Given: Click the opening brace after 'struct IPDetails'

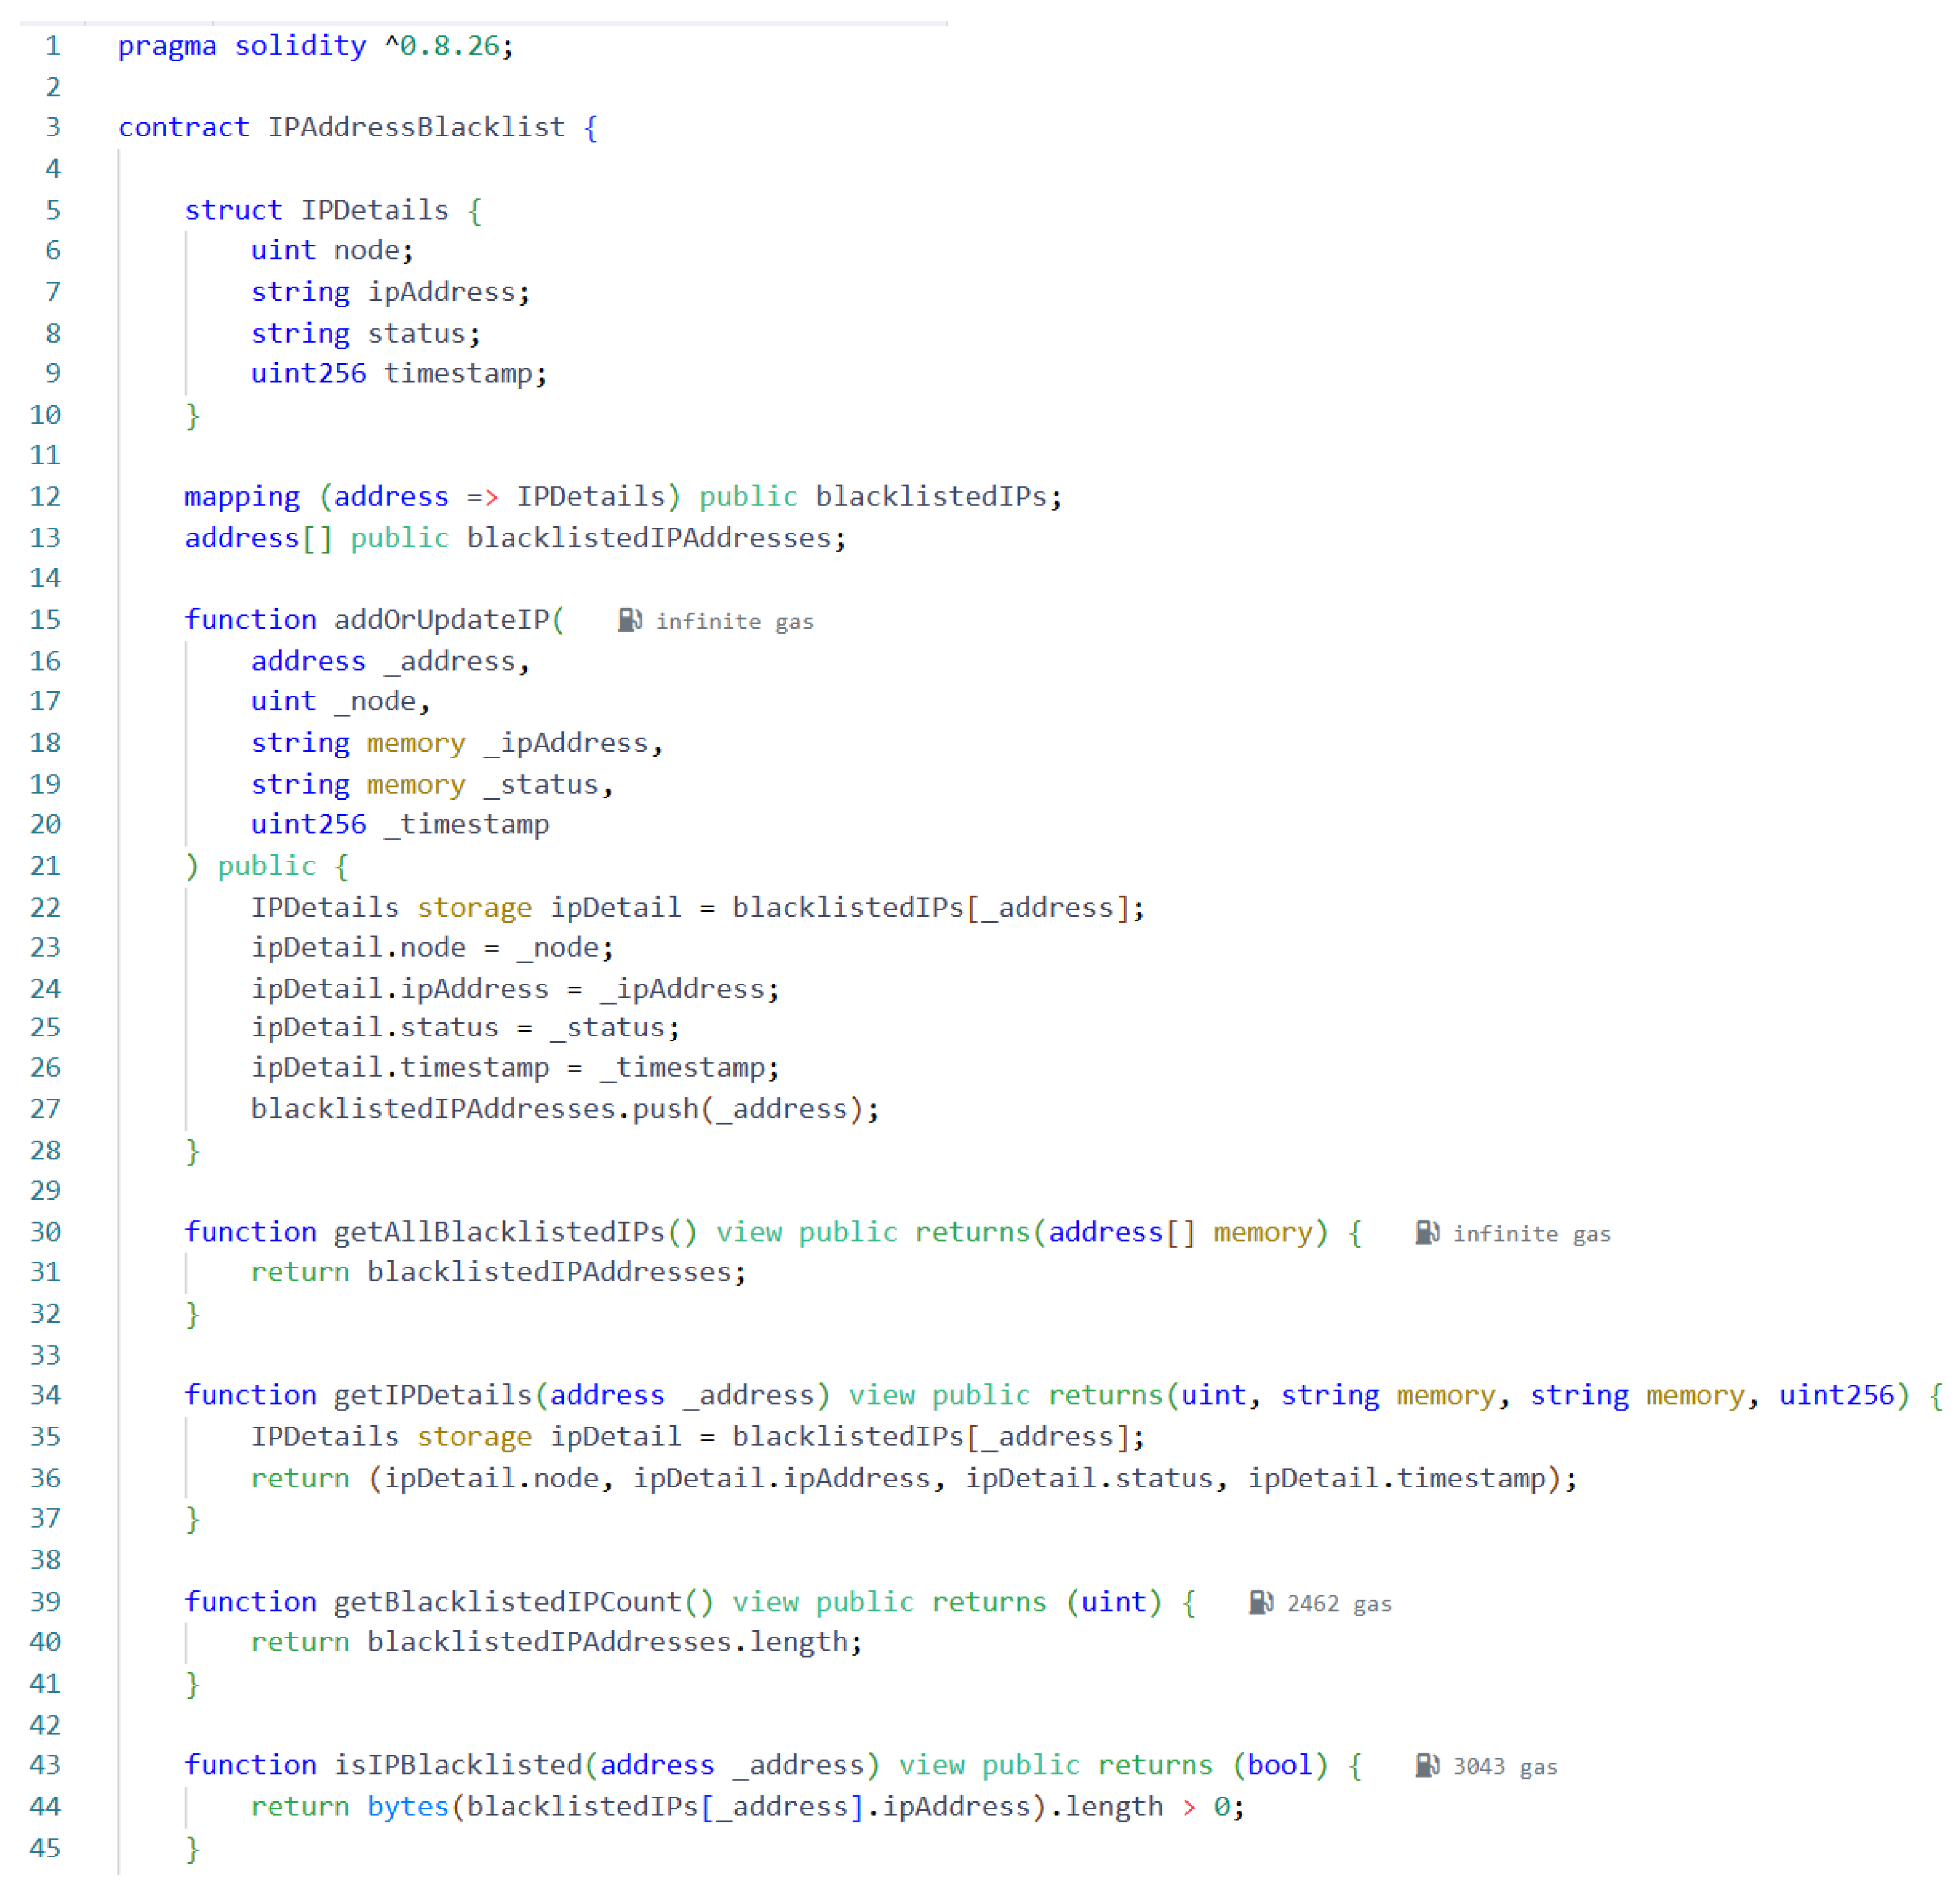Looking at the screenshot, I should tap(475, 210).
